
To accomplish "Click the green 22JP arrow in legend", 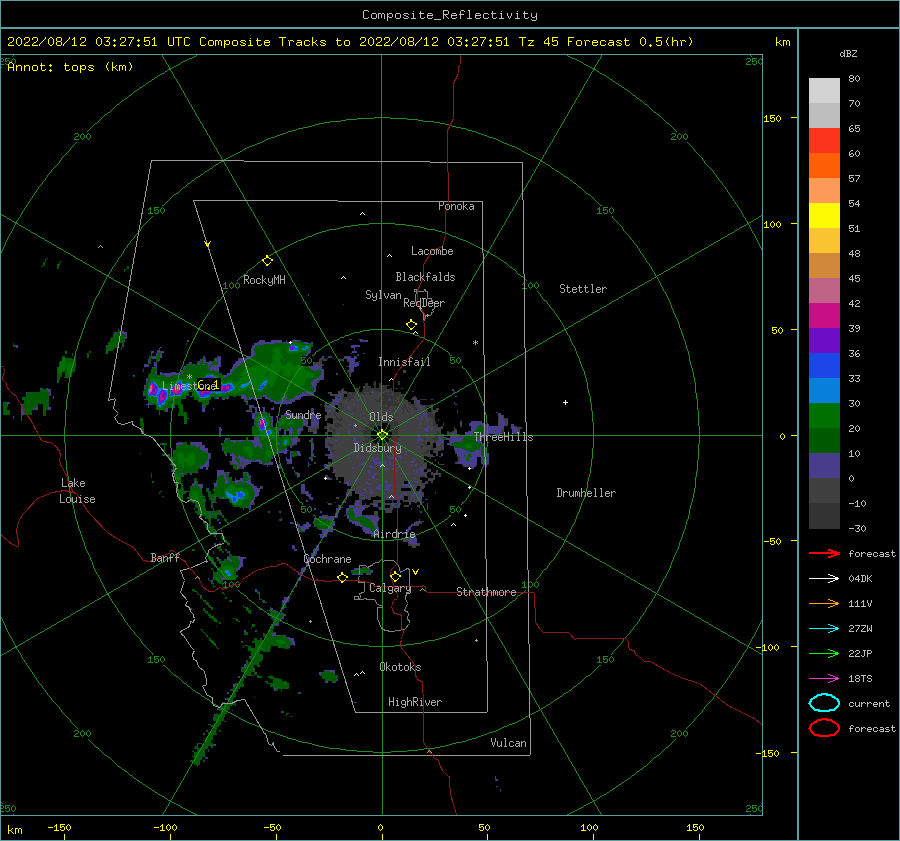I will [x=824, y=653].
